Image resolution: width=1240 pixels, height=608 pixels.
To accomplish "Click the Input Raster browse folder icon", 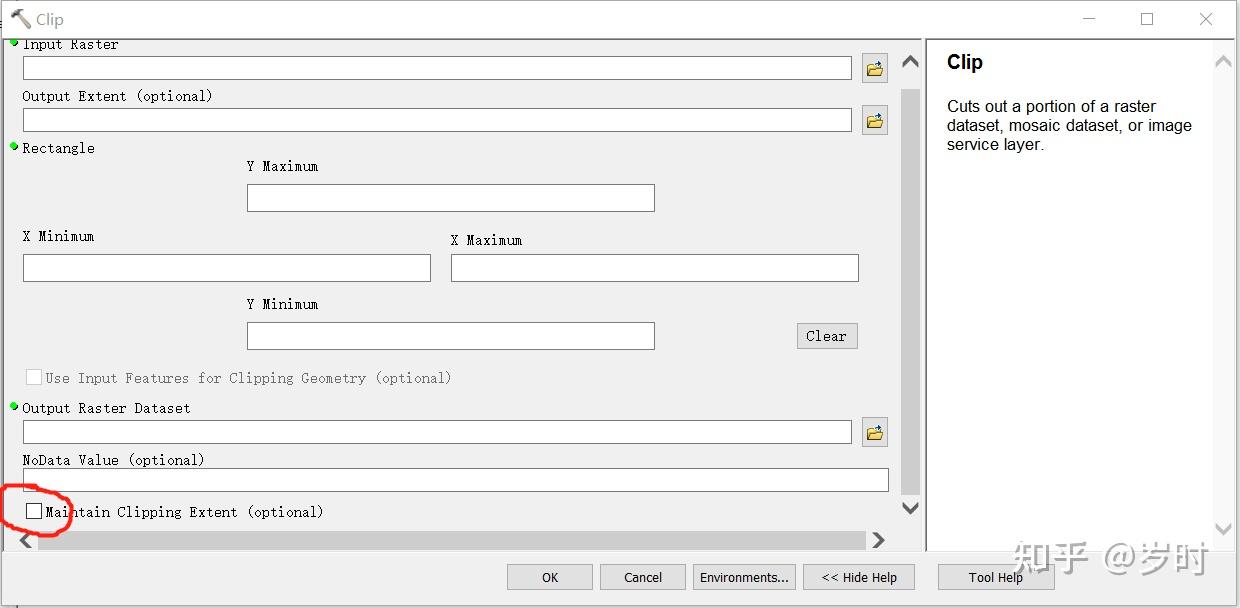I will [x=875, y=69].
